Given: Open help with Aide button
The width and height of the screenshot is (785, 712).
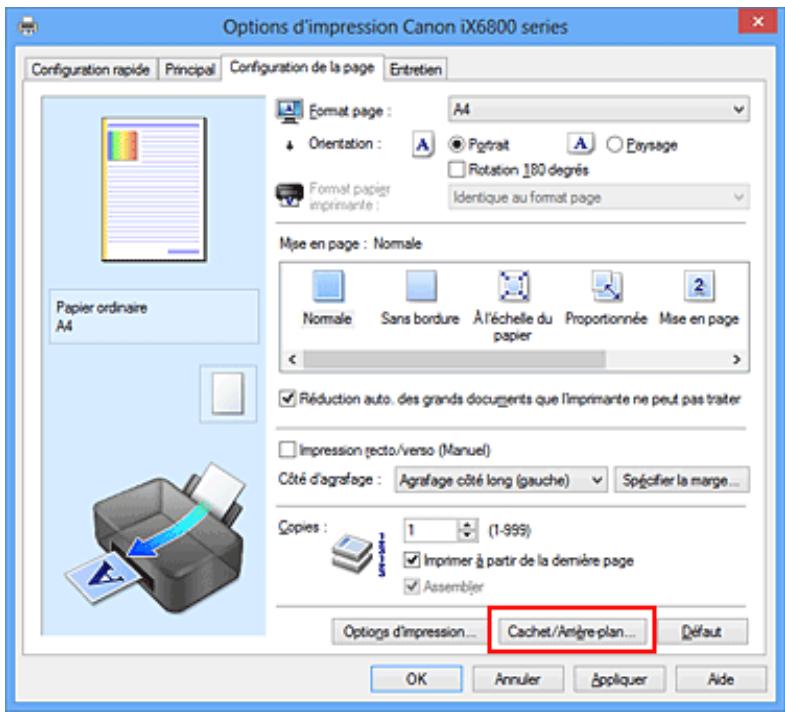Looking at the screenshot, I should pos(721,679).
